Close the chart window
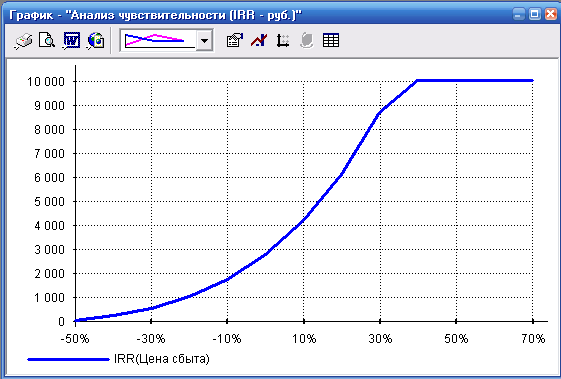 551,14
